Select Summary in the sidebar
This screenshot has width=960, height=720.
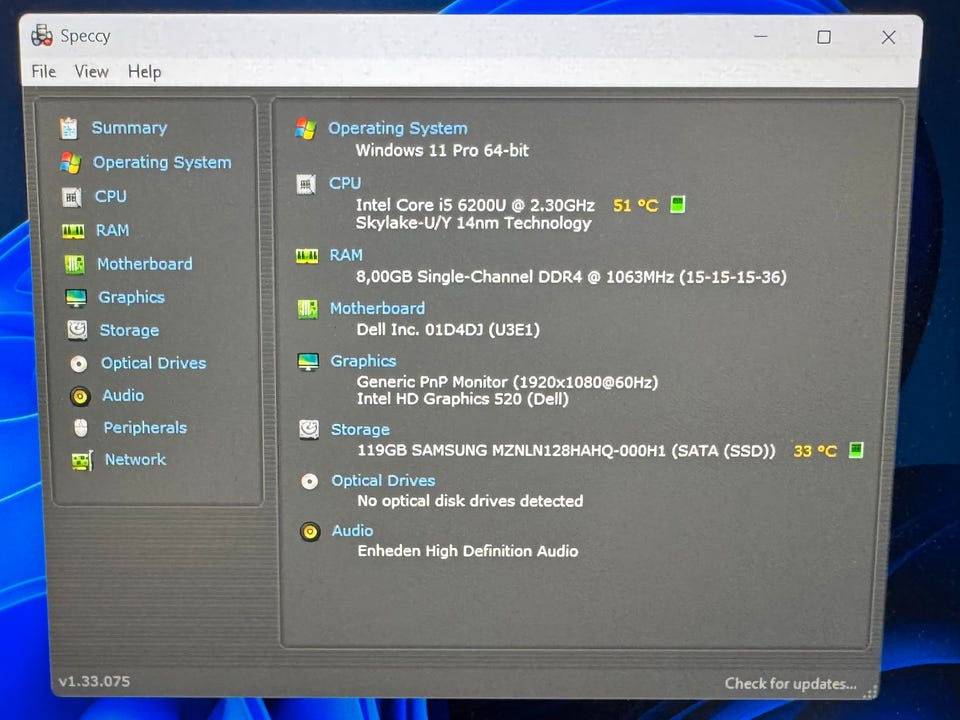(129, 128)
